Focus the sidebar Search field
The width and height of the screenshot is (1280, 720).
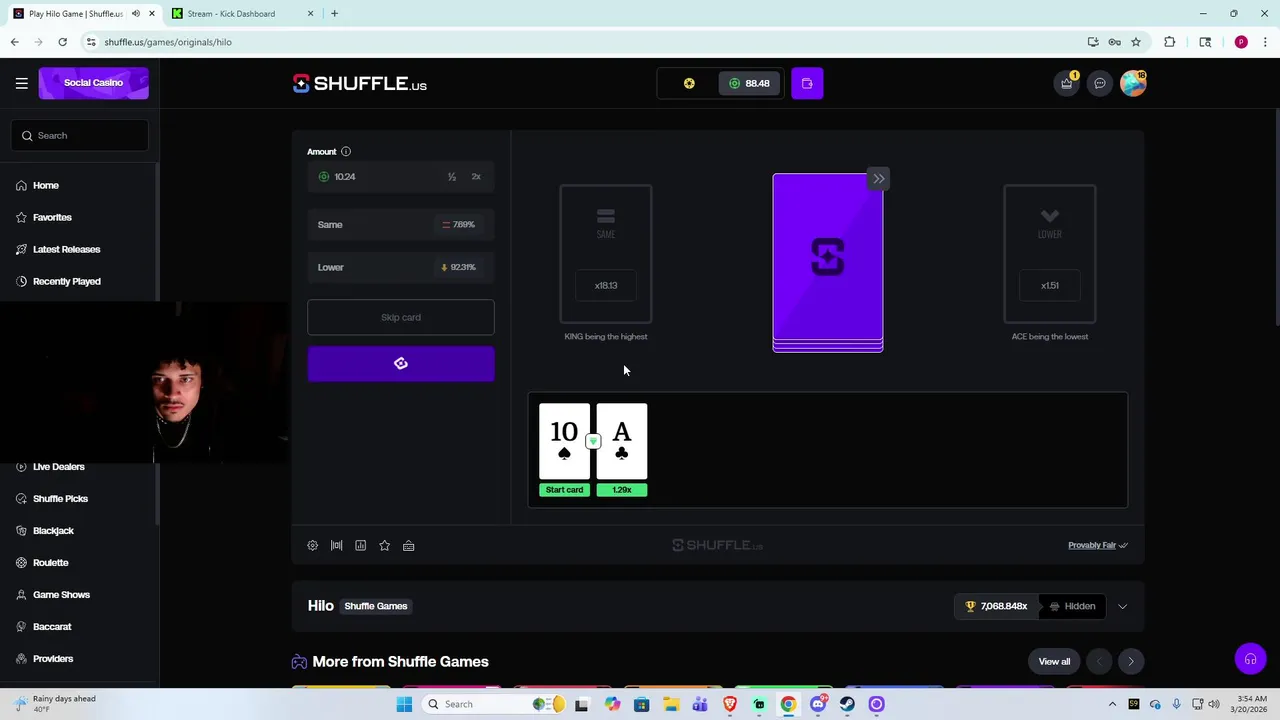click(x=81, y=135)
